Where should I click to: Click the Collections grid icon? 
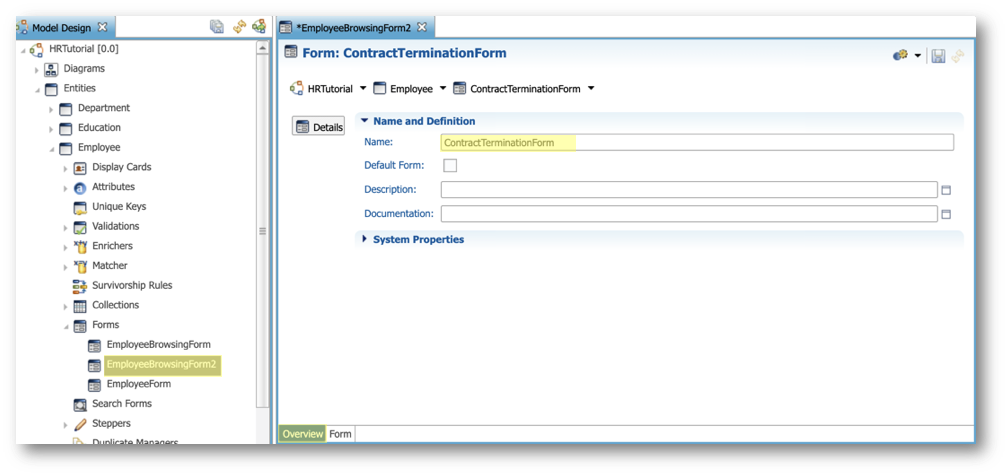point(80,306)
